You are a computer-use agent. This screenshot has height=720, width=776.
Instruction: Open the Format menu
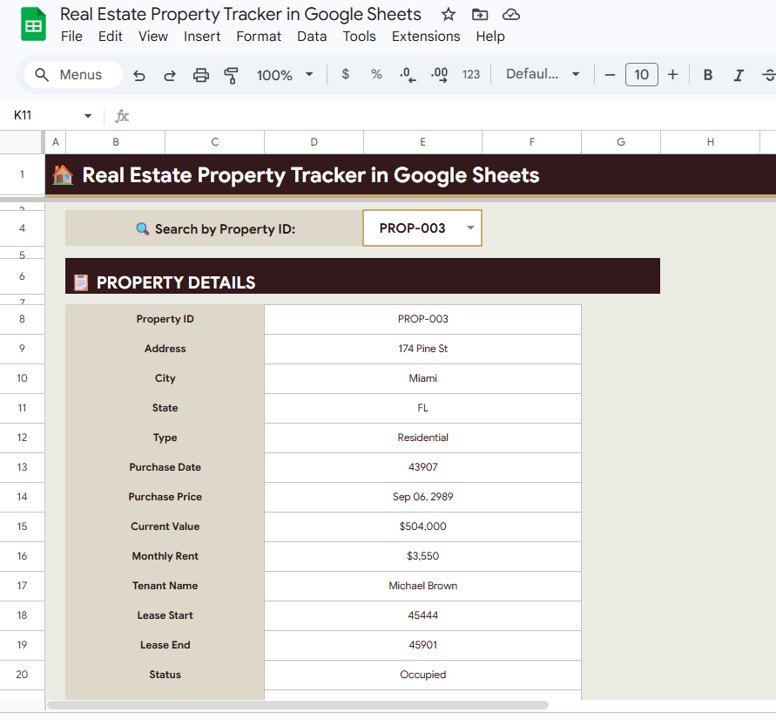258,36
